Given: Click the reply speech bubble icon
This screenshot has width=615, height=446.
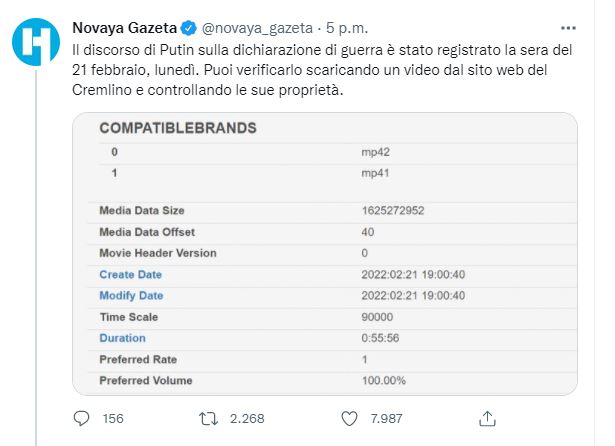Looking at the screenshot, I should [x=81, y=419].
